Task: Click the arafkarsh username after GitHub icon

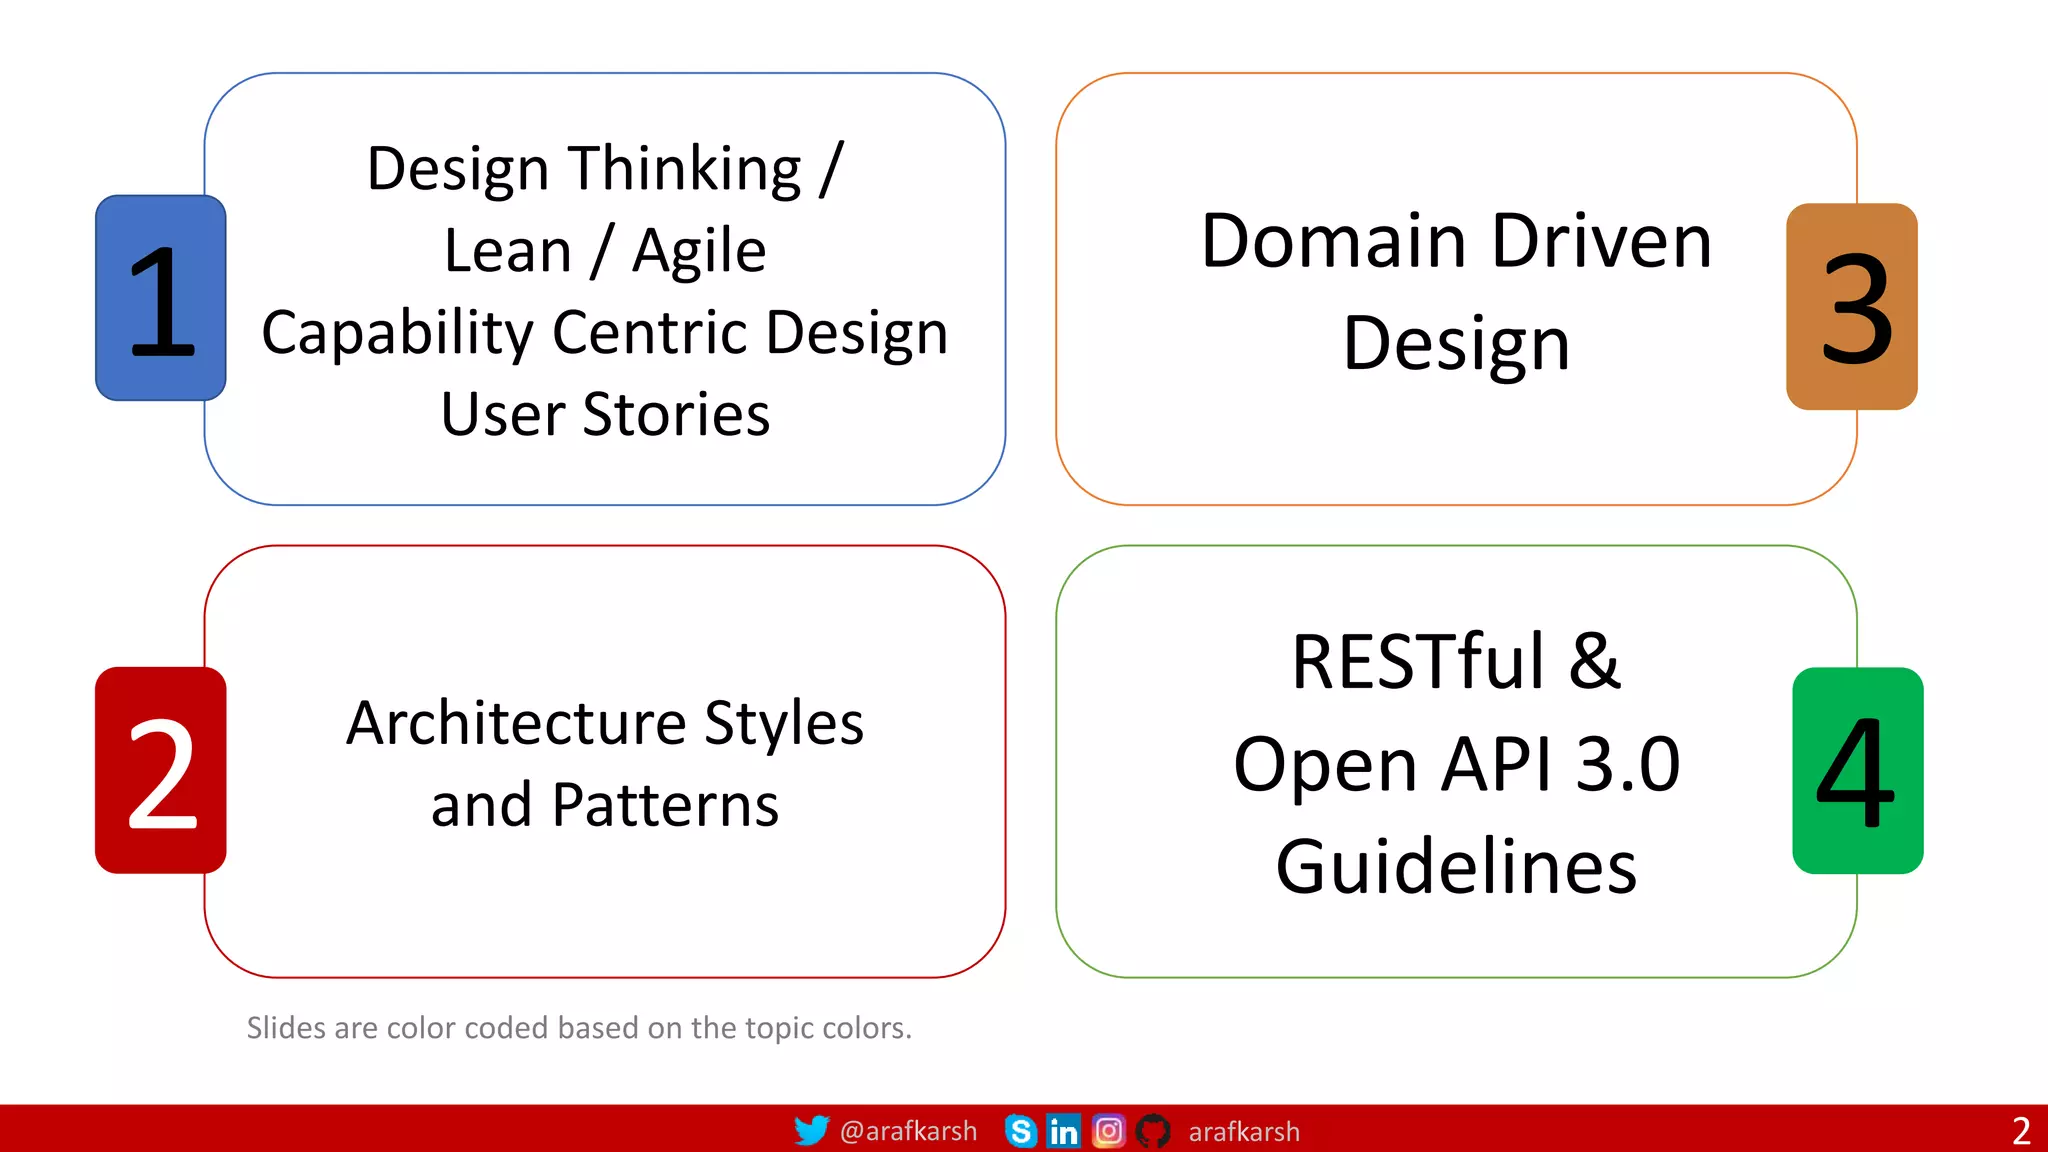Action: click(1244, 1132)
